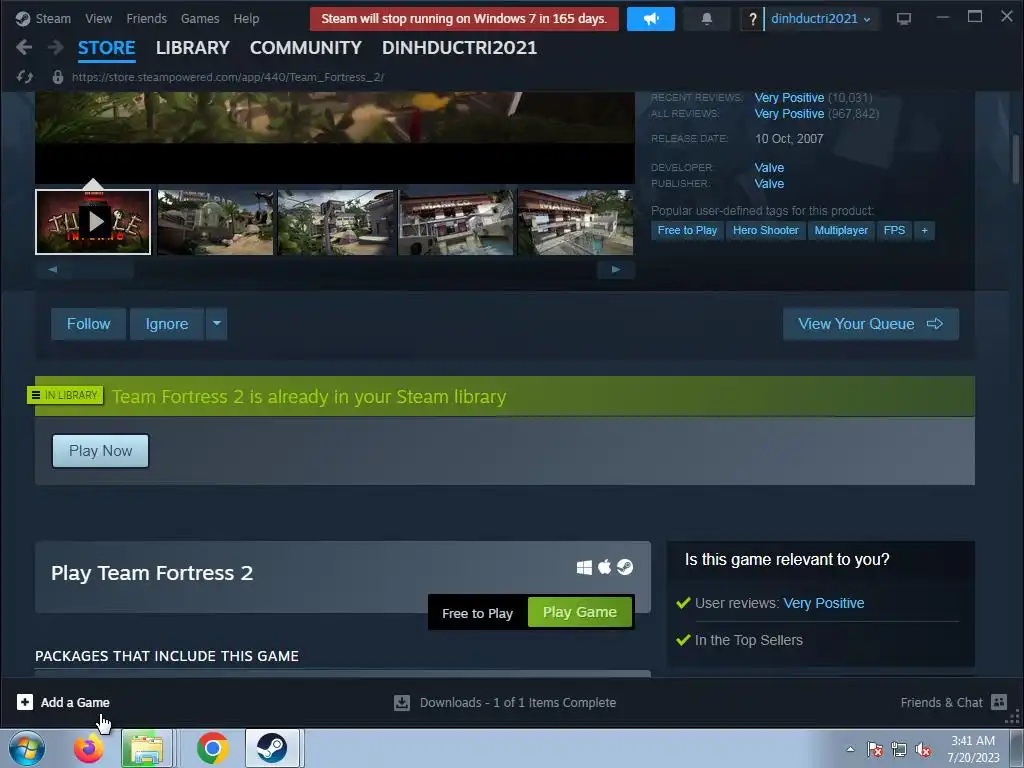Open the DINHDUCTRI2021 profile tab
The image size is (1024, 768).
point(459,48)
